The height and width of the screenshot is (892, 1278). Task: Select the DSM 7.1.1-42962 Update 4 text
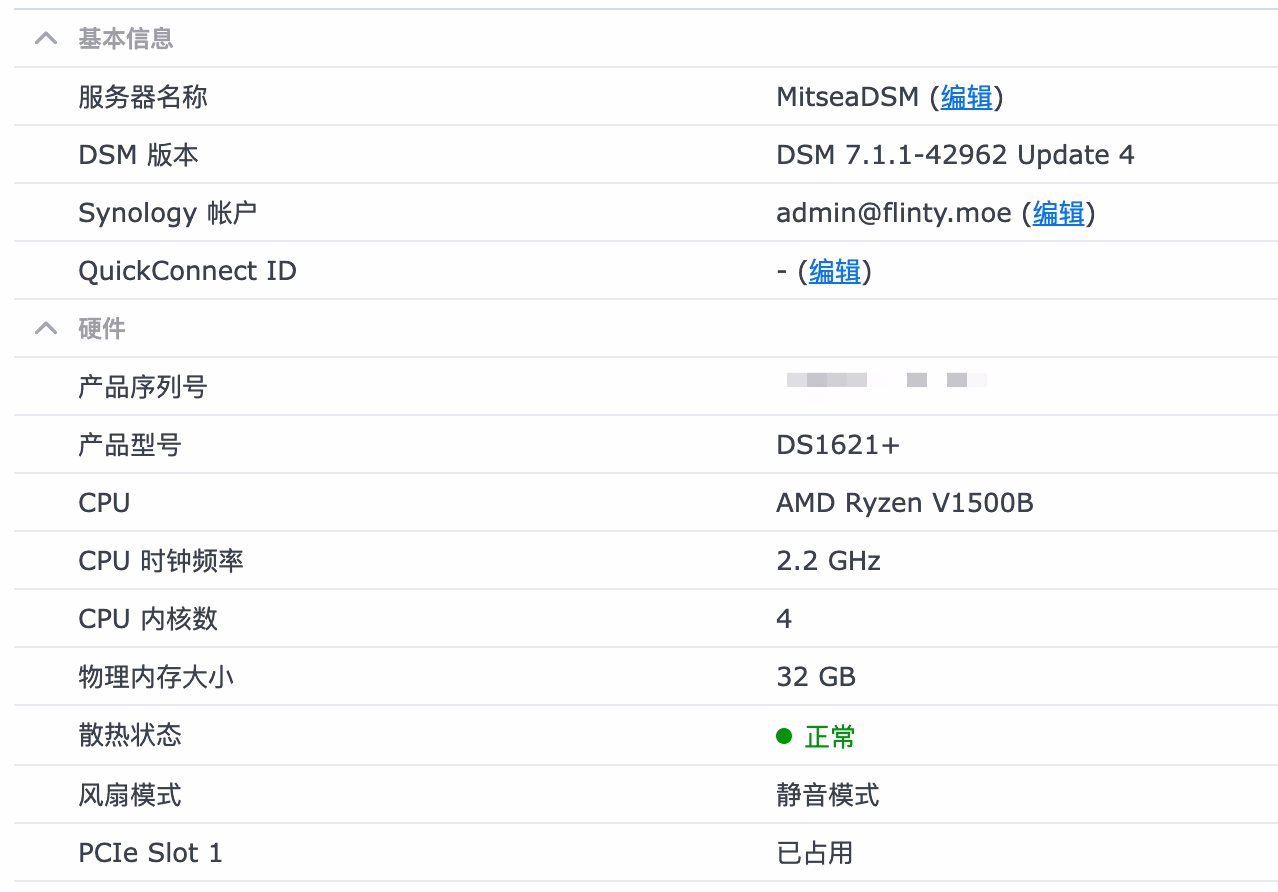(x=955, y=155)
